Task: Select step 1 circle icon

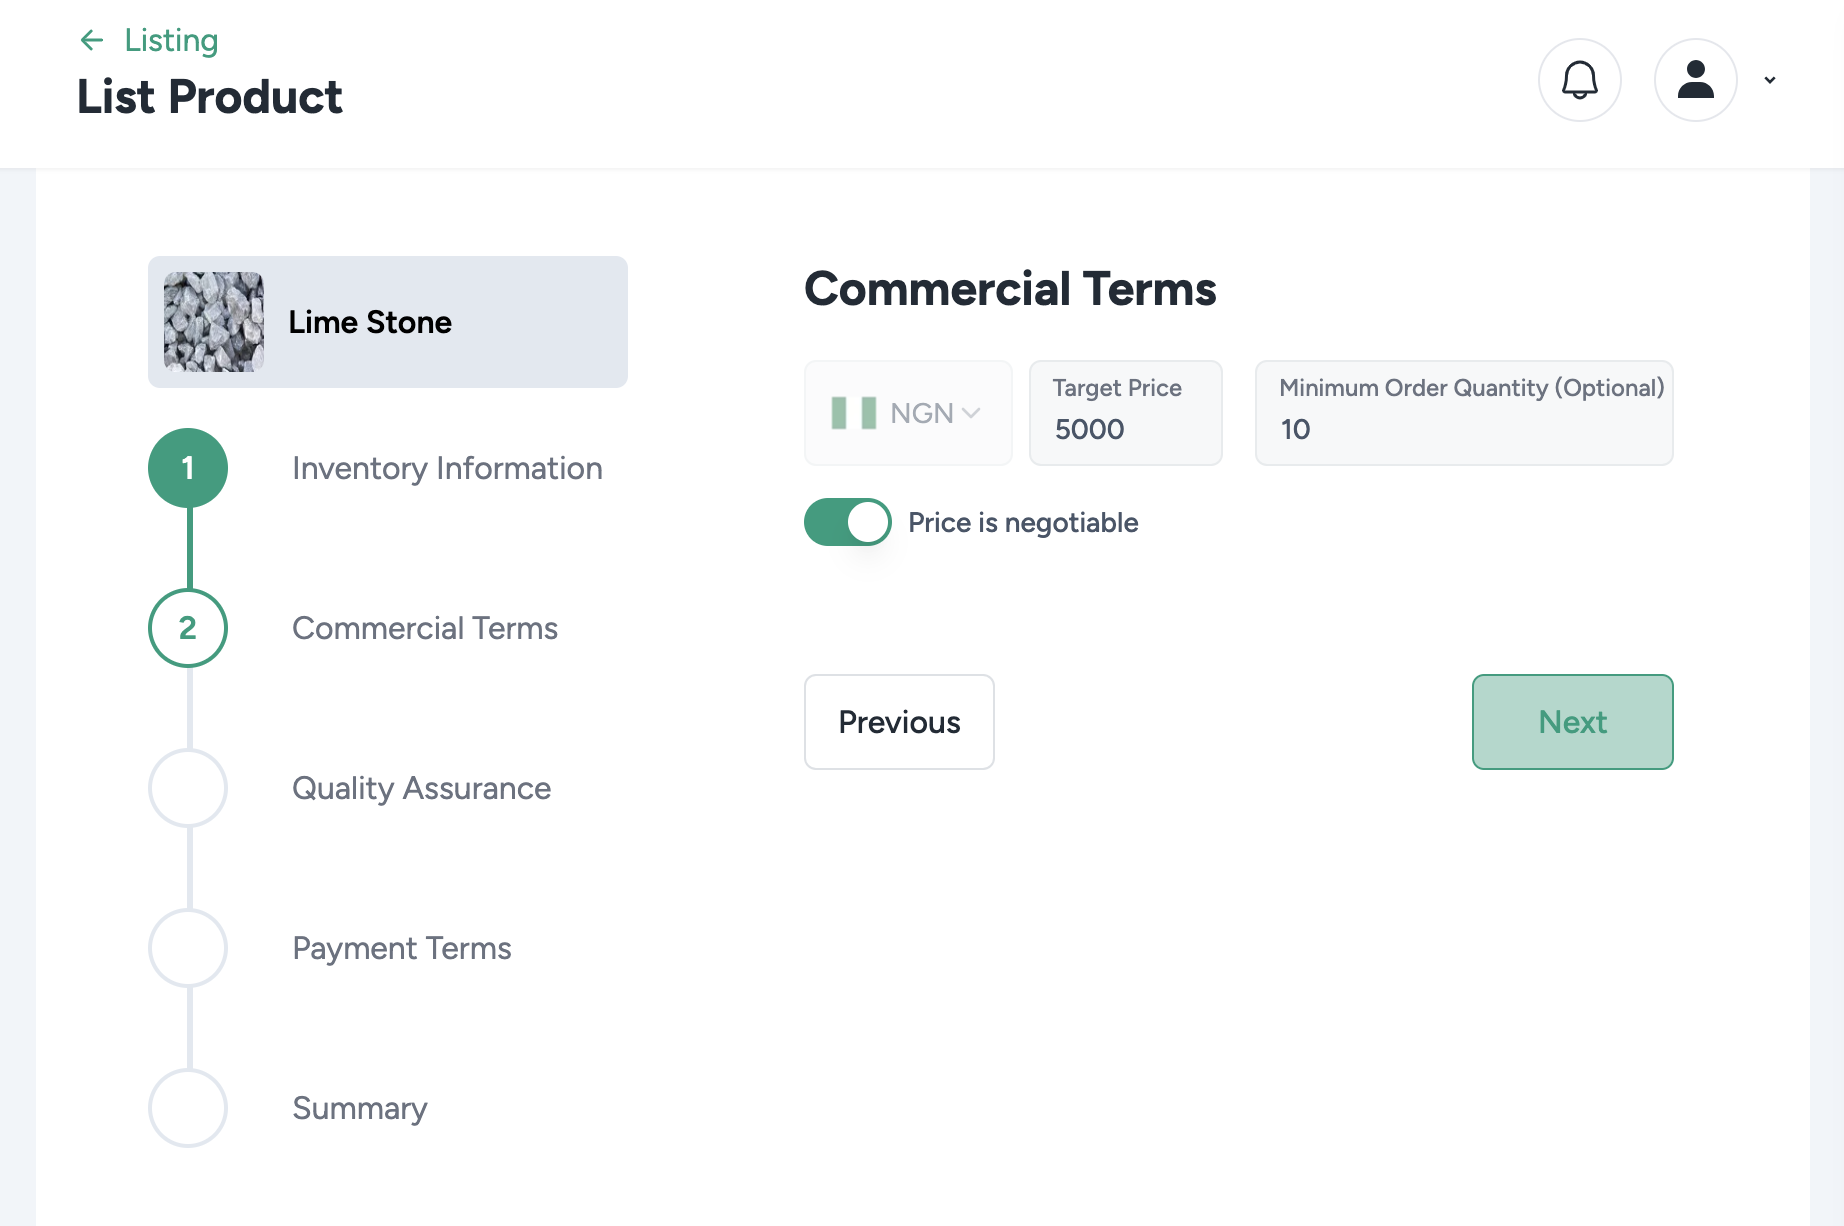Action: 188,468
